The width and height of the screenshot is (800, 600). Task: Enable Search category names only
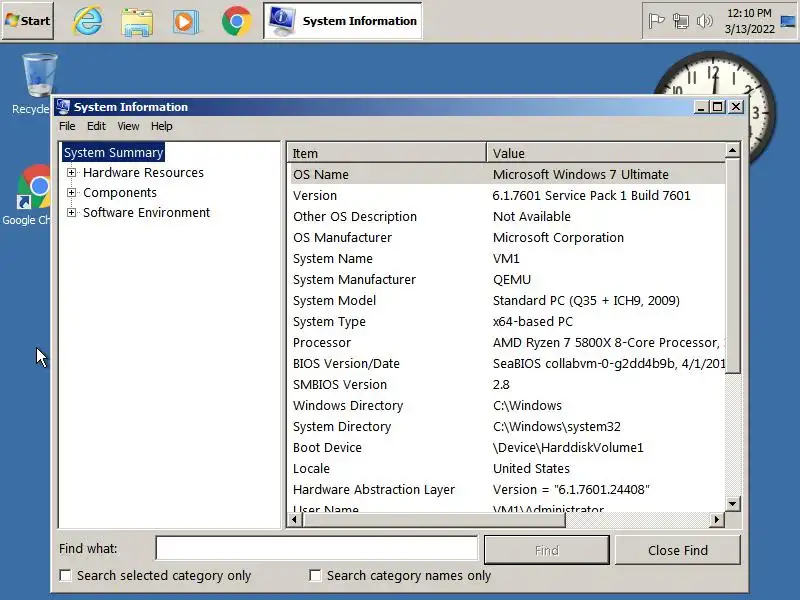[315, 576]
